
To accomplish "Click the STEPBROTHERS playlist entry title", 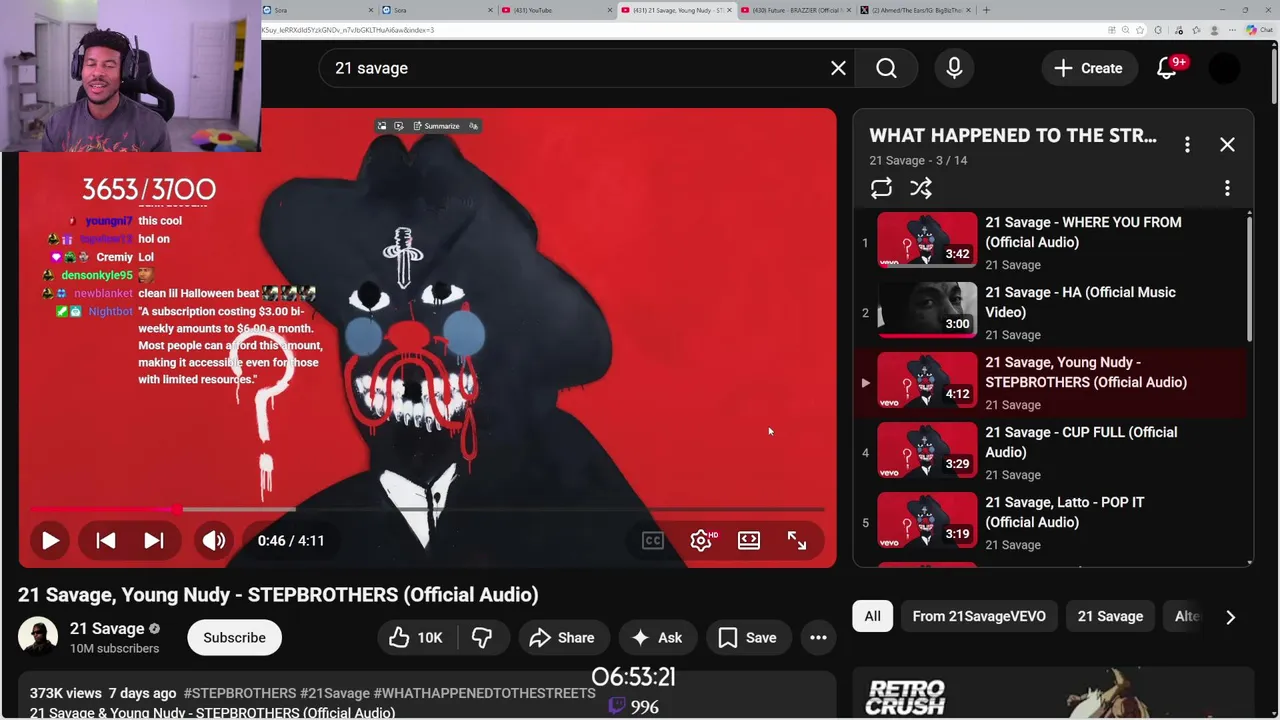I will tap(1086, 372).
